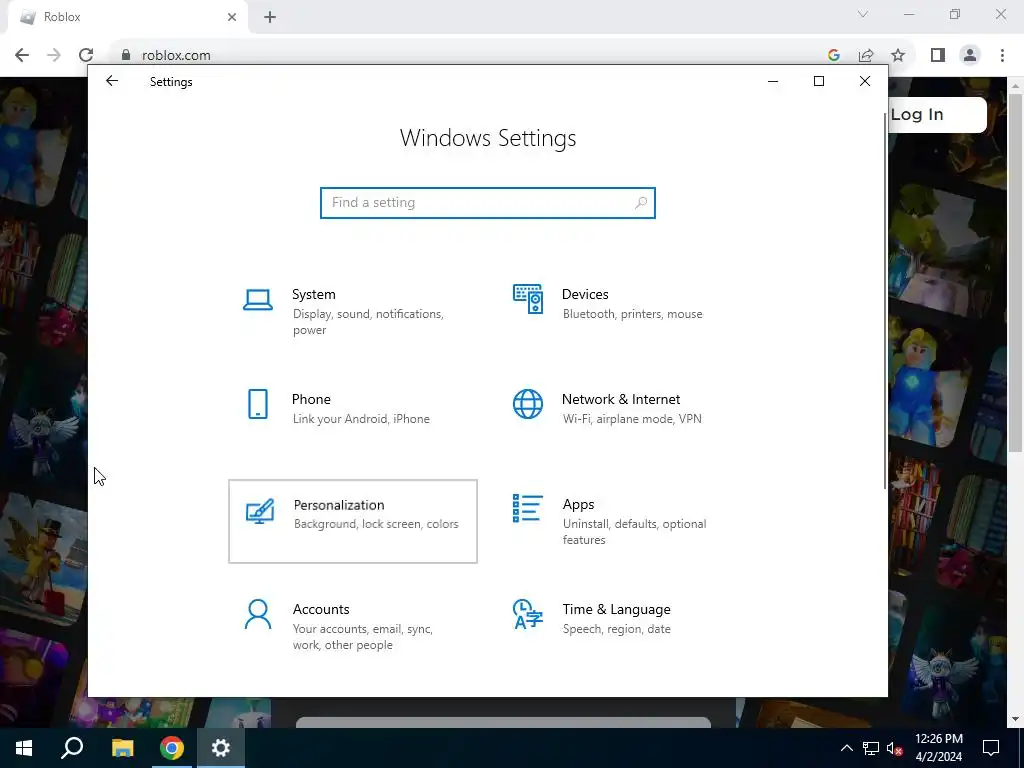Click the Chrome page scroll-down arrow
Image resolution: width=1024 pixels, height=768 pixels.
1015,719
